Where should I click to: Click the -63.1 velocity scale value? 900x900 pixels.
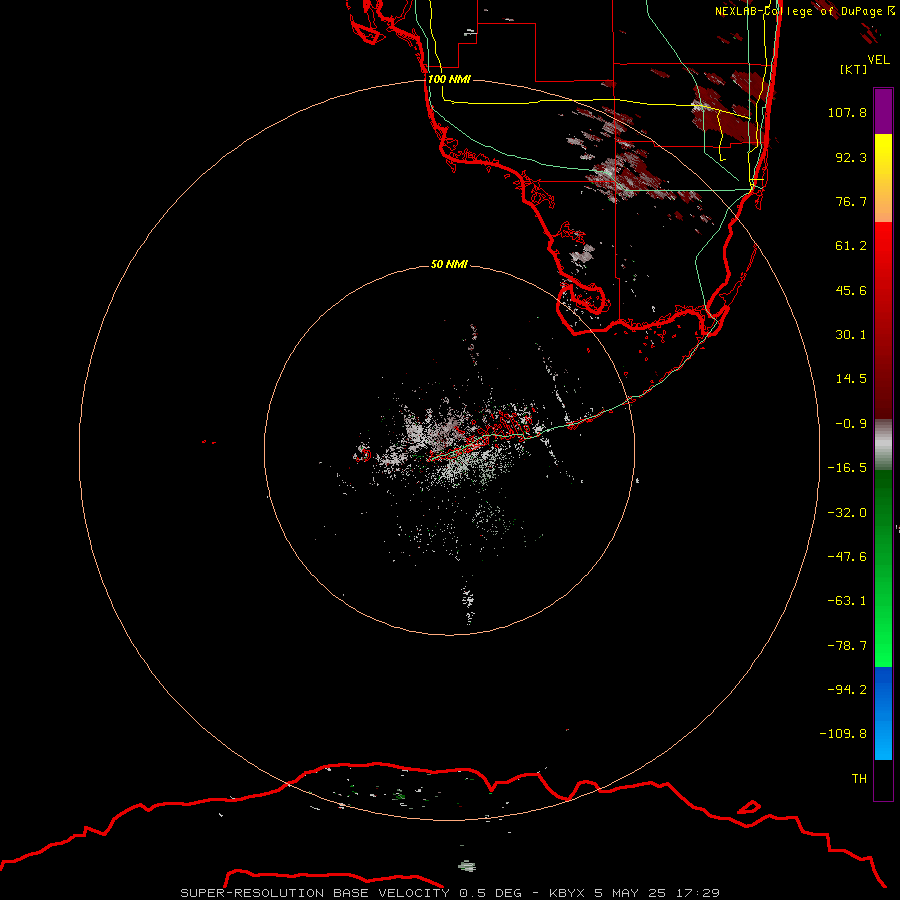point(847,601)
